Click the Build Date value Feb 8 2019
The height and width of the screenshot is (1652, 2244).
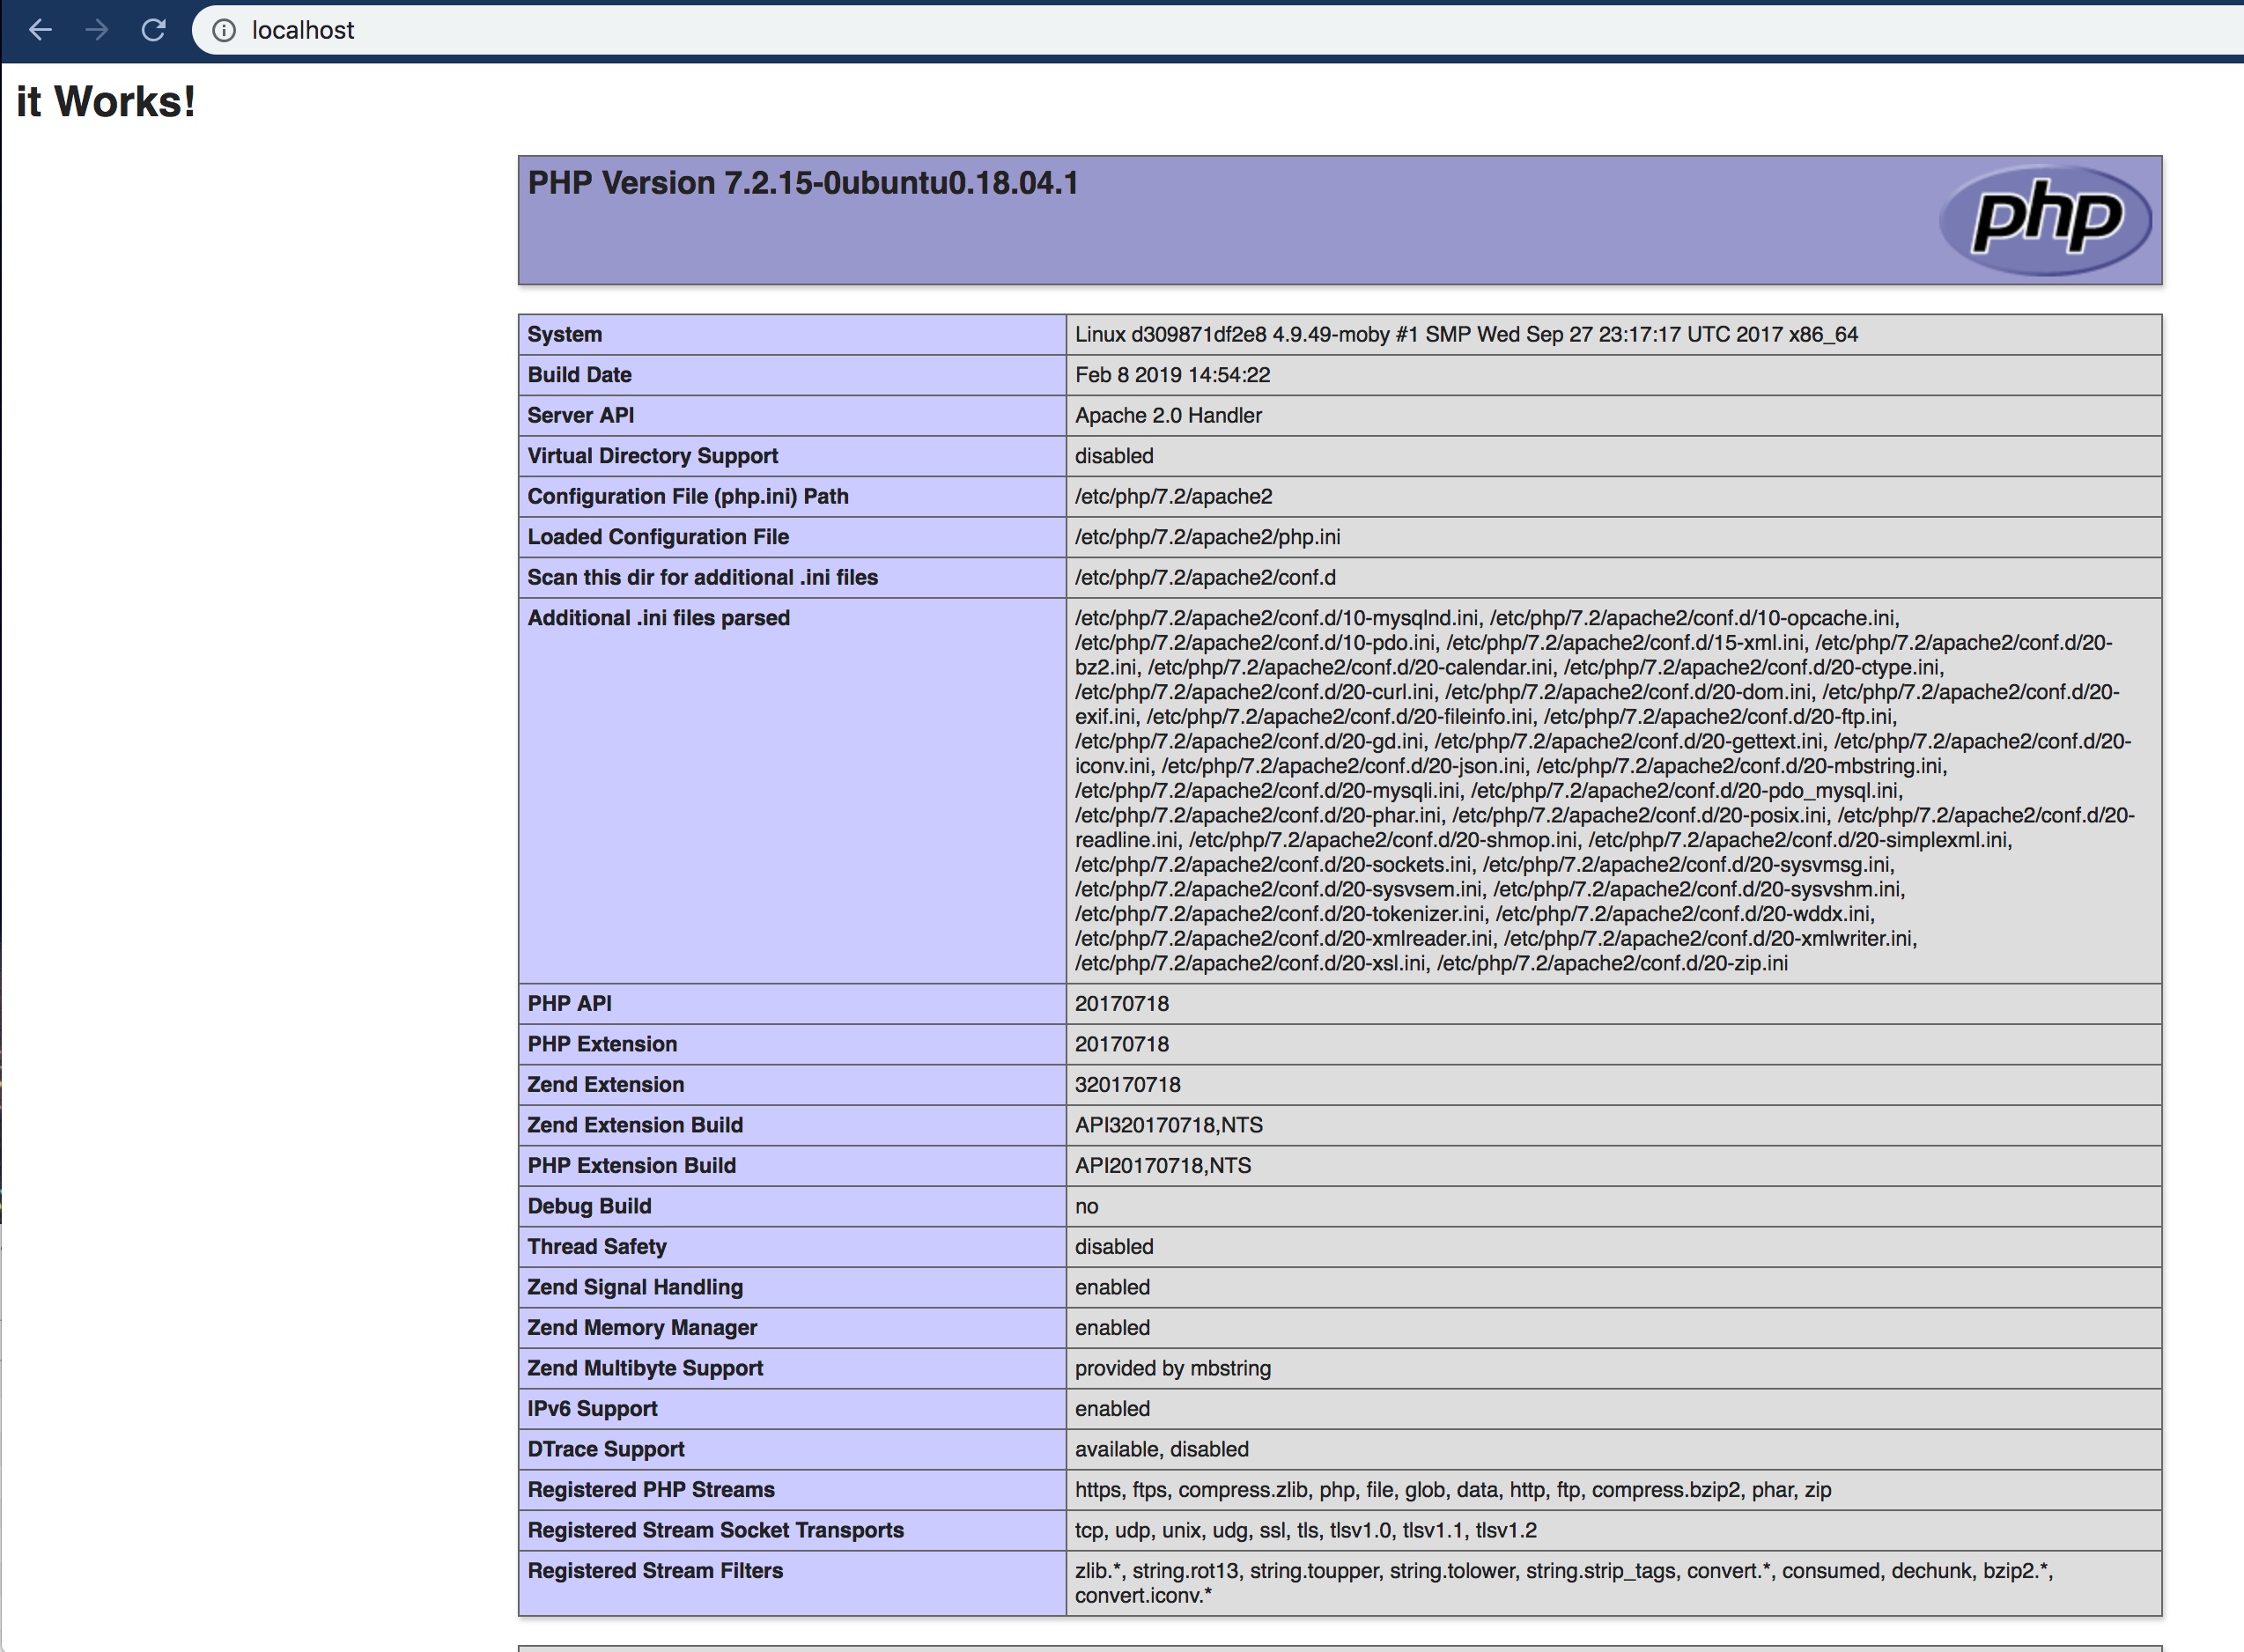coord(1172,375)
